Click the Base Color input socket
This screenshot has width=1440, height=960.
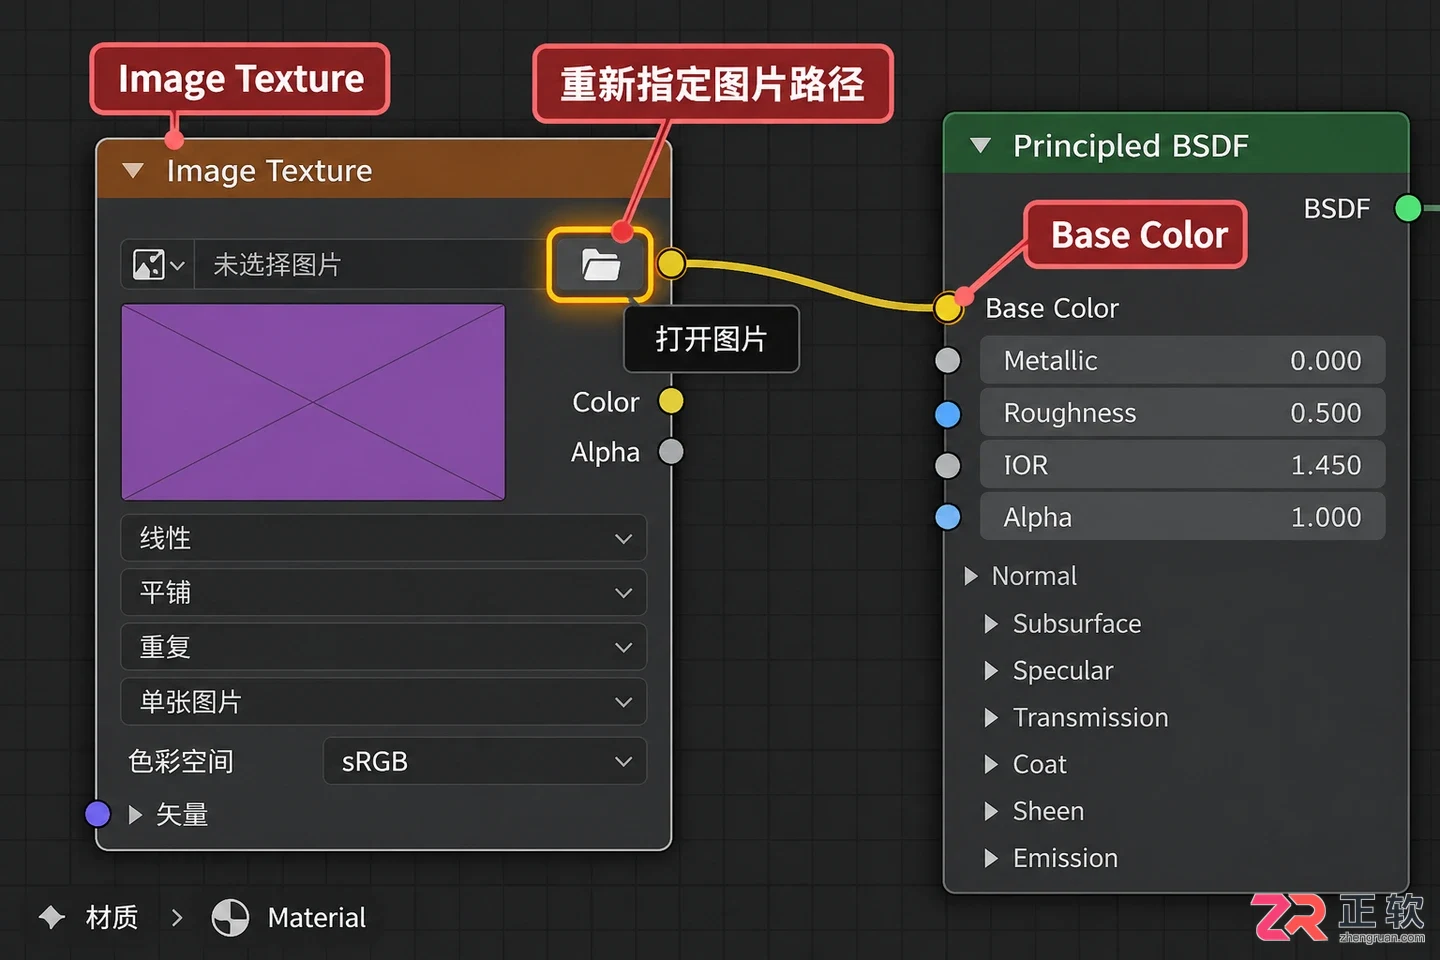[x=948, y=308]
